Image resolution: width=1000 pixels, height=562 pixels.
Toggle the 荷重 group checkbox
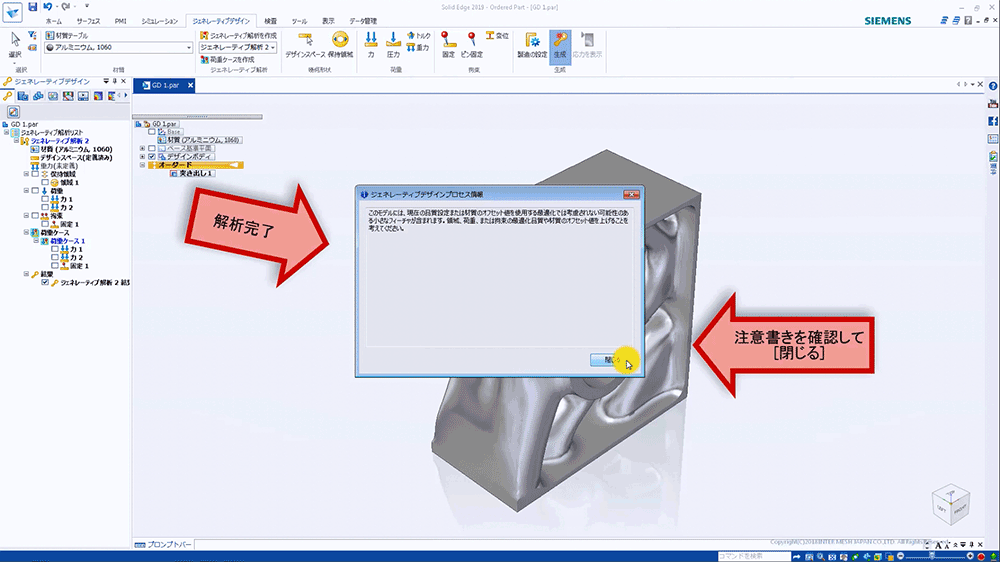coord(35,191)
